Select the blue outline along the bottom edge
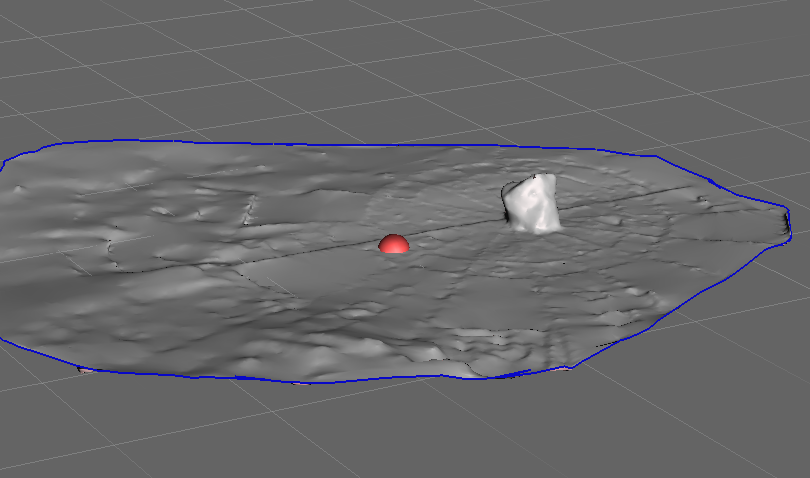Image resolution: width=810 pixels, height=478 pixels. pyautogui.click(x=300, y=380)
